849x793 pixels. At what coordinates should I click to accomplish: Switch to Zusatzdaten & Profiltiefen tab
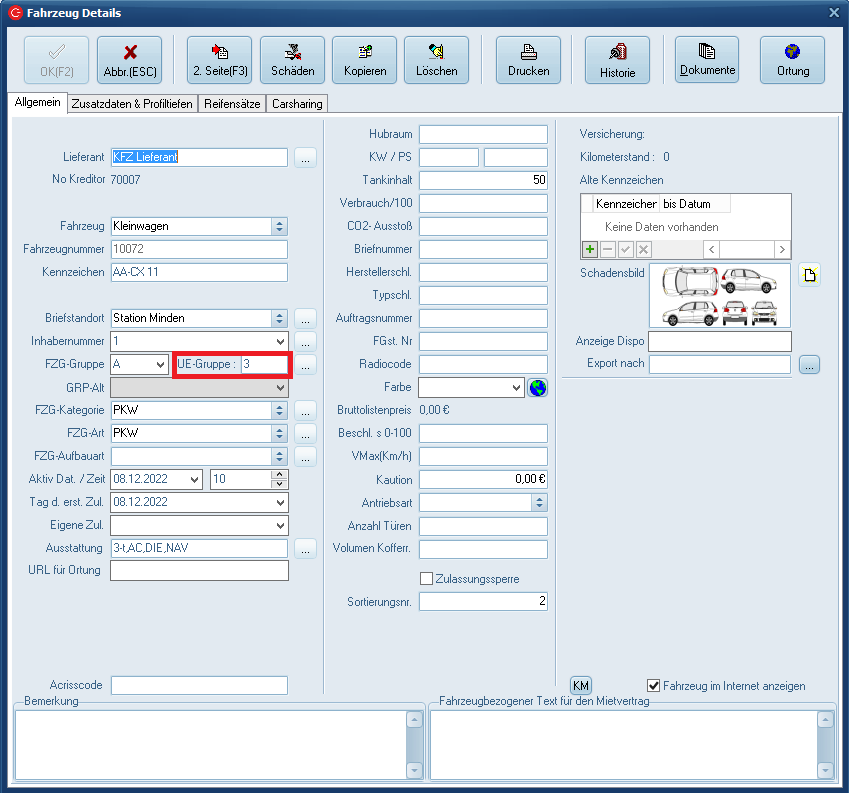point(132,104)
